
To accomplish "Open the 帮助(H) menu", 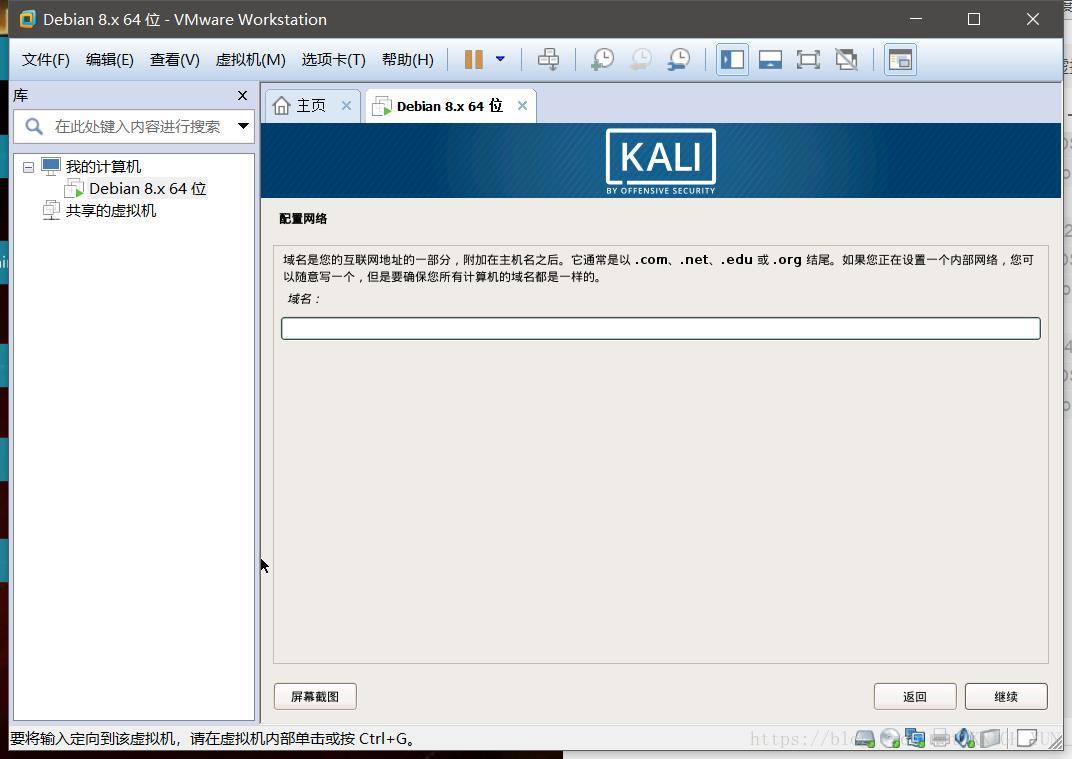I will click(407, 59).
